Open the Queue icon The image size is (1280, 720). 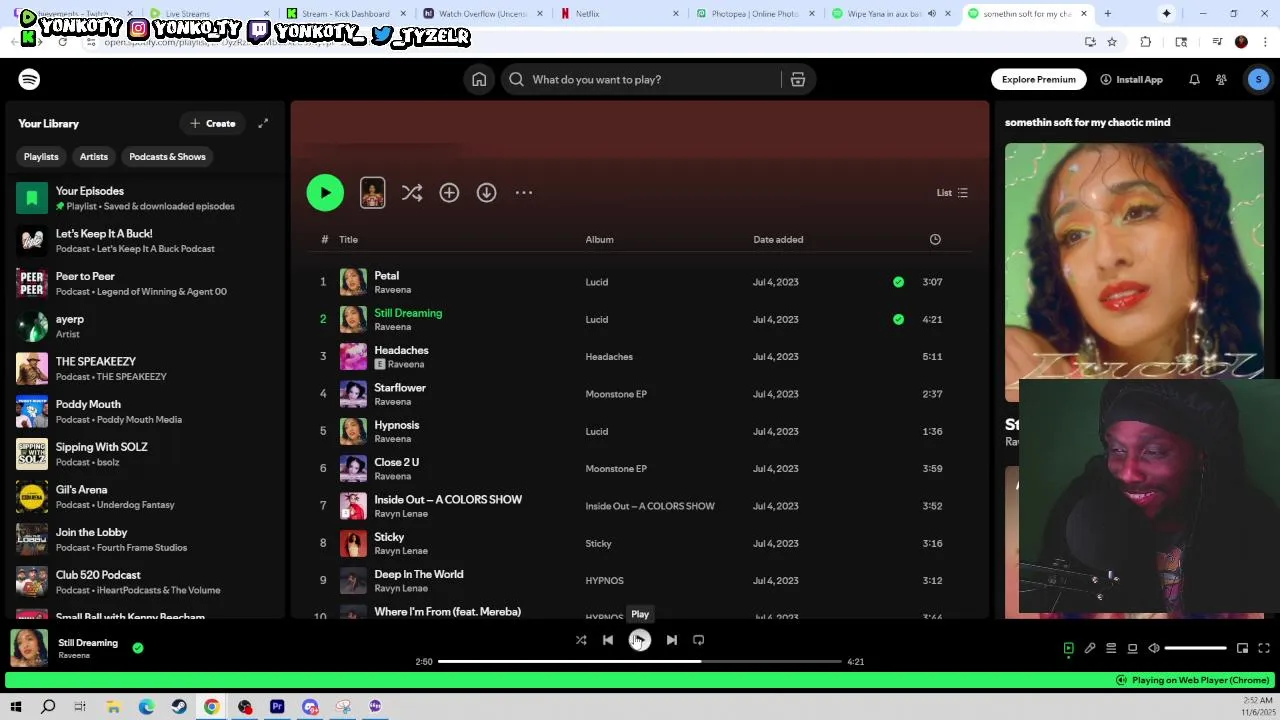[x=1111, y=648]
